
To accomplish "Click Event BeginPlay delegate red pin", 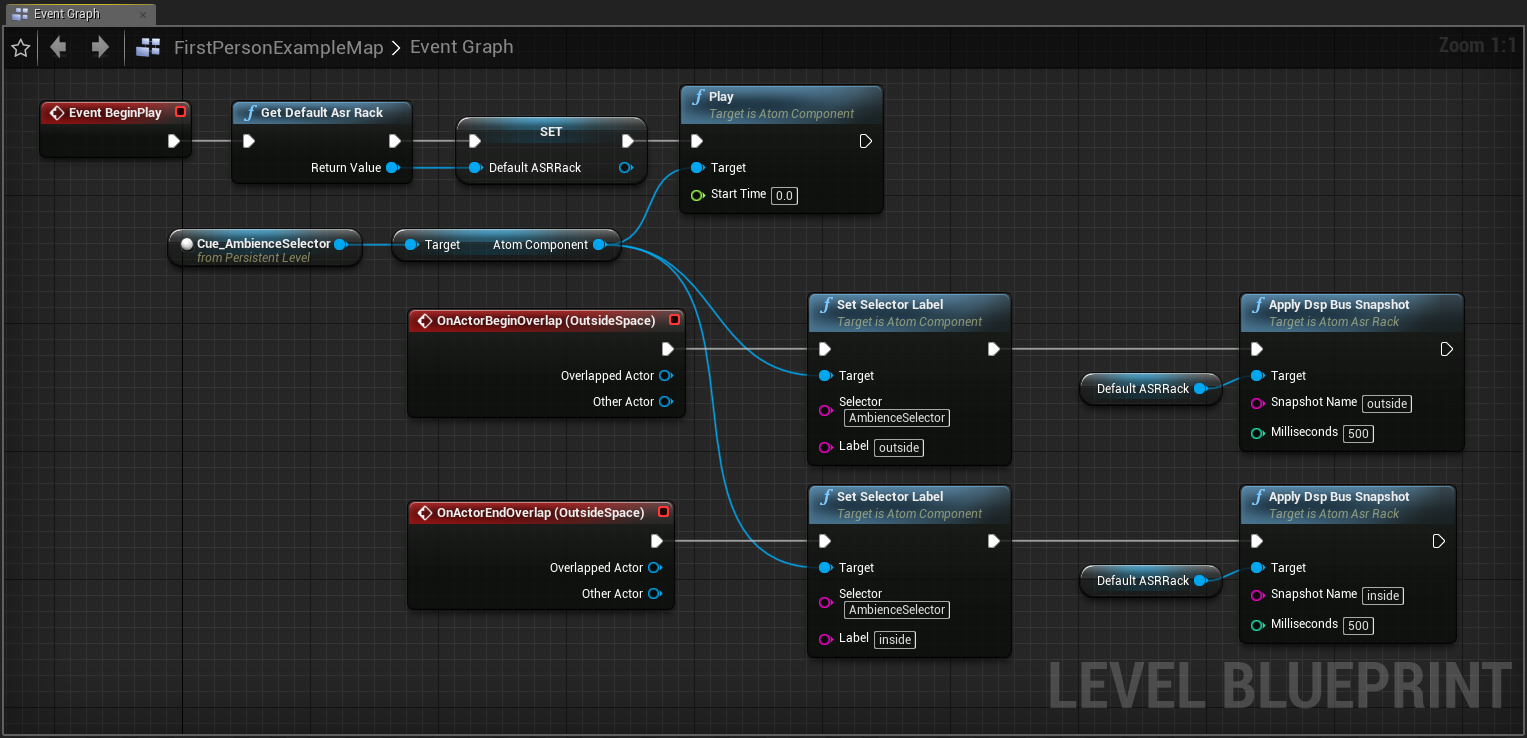I will (181, 112).
